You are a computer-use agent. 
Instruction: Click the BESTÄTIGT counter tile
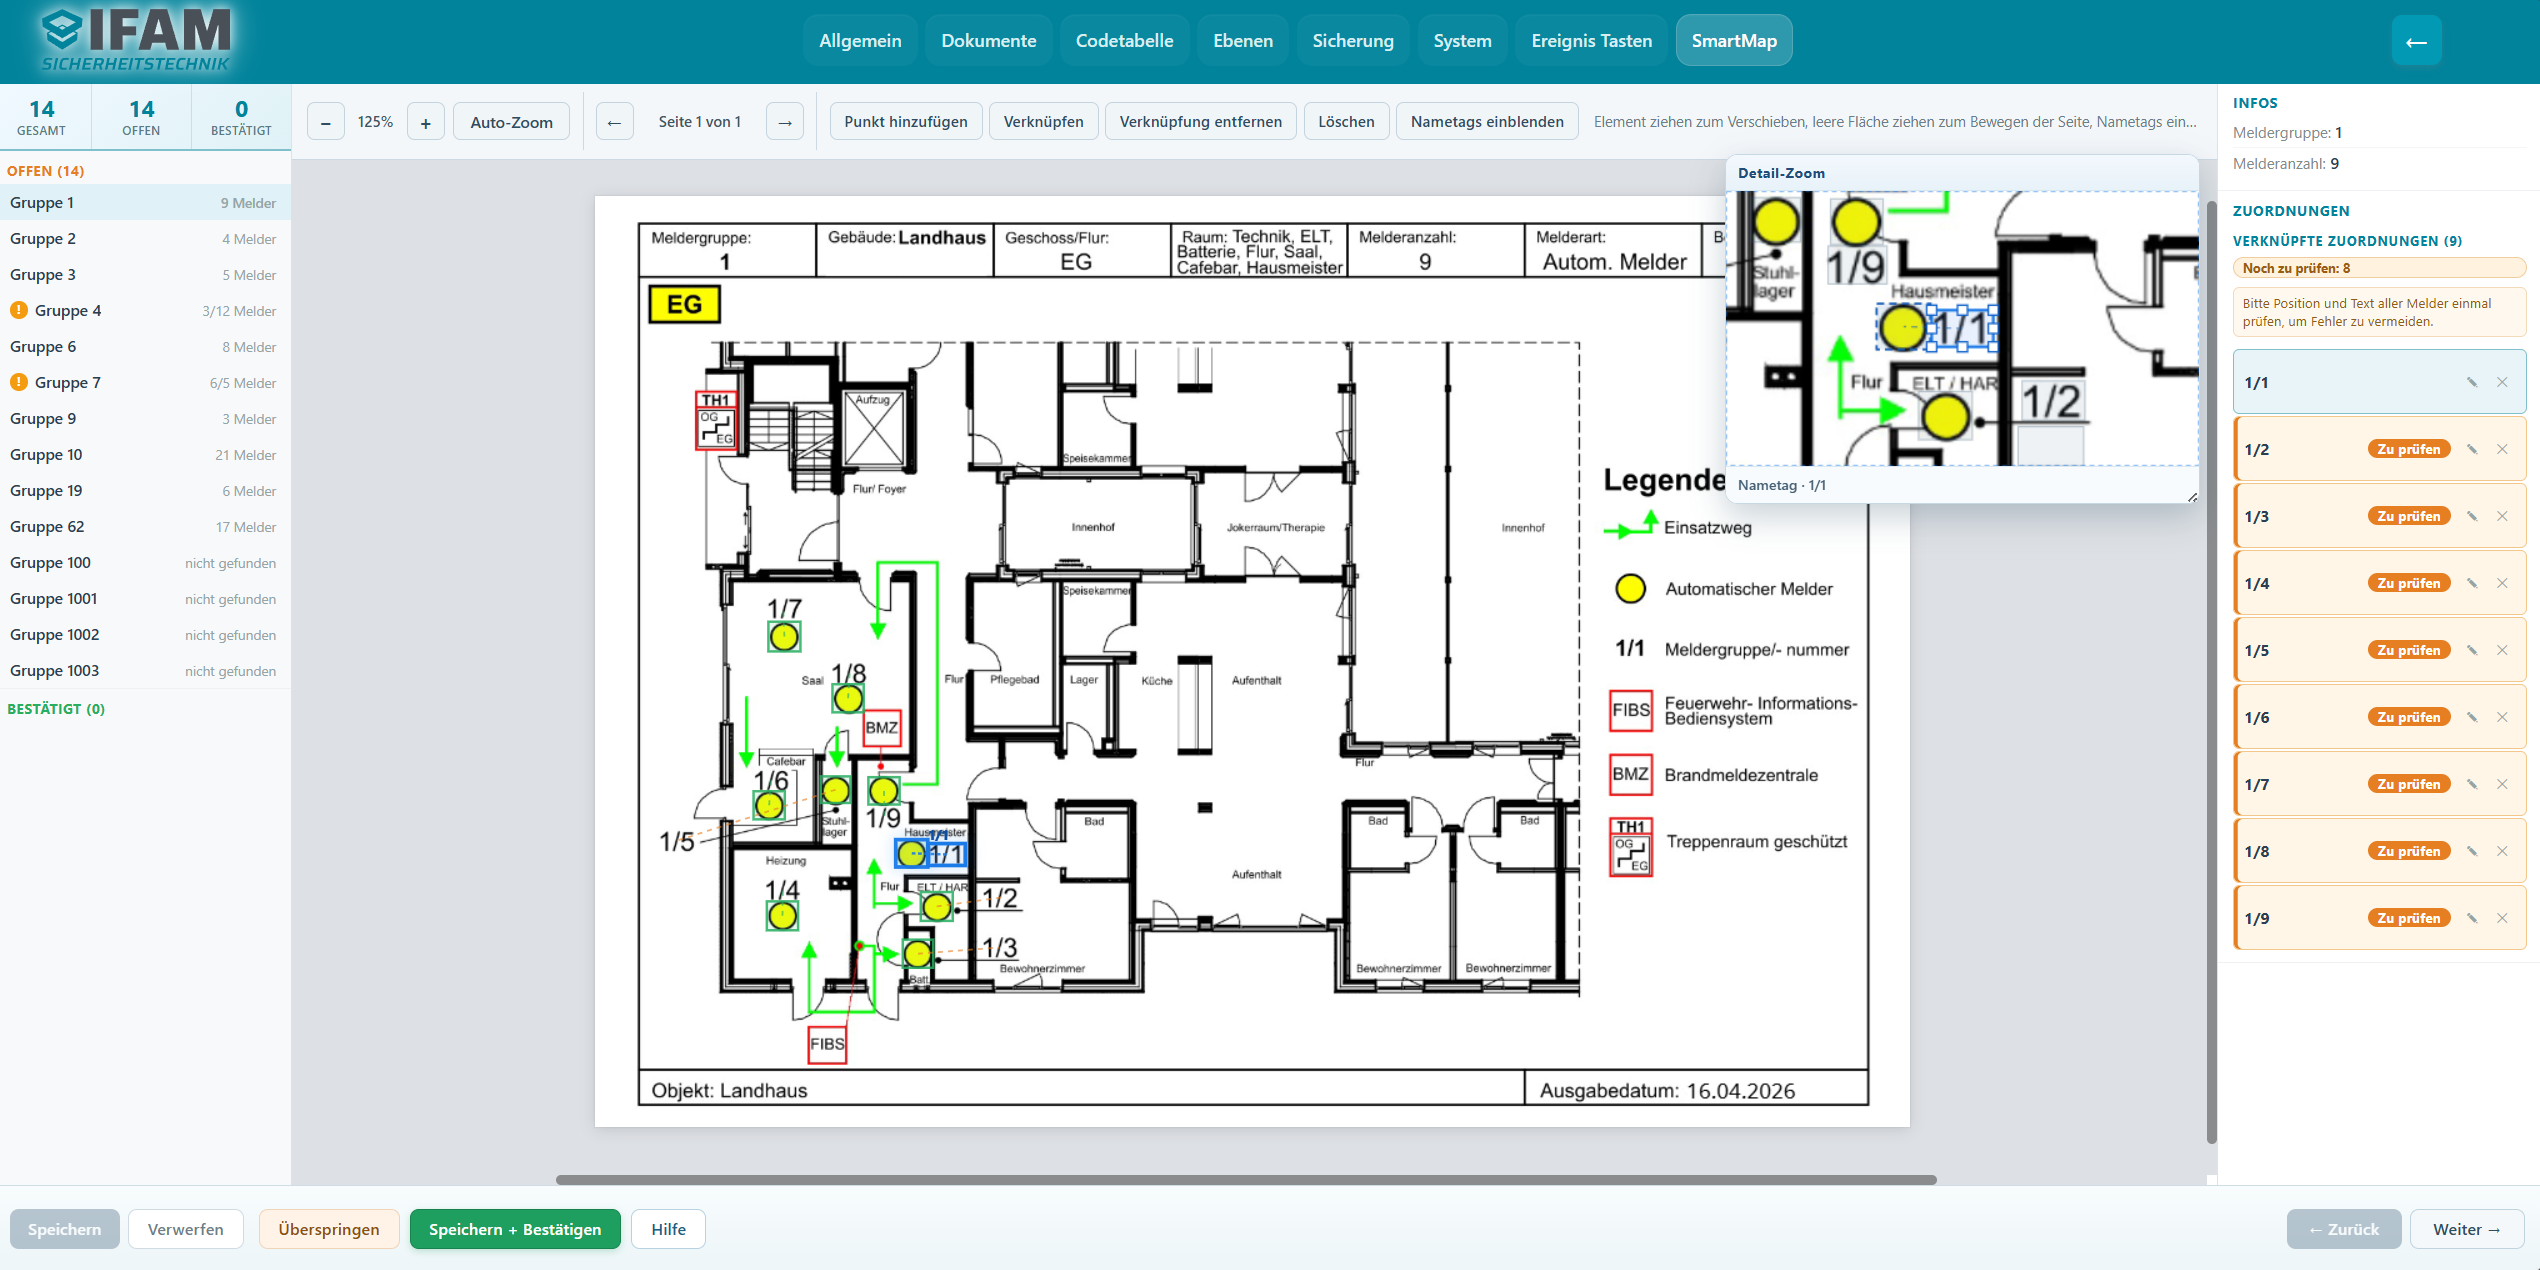(x=241, y=117)
